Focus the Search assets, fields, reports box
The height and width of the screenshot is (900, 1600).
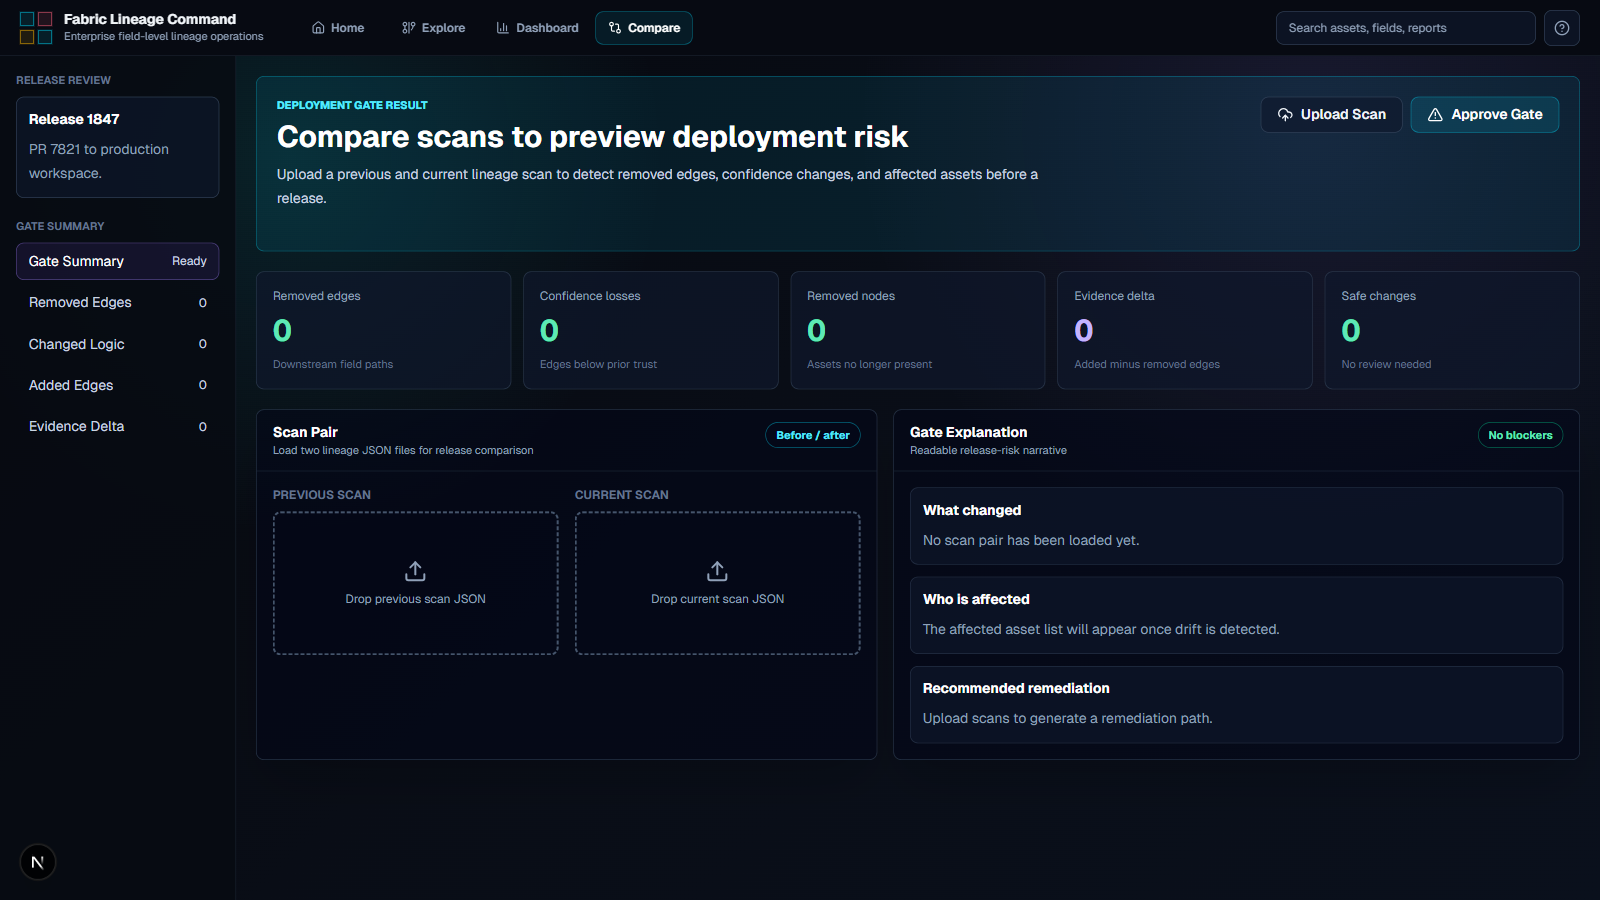tap(1405, 28)
